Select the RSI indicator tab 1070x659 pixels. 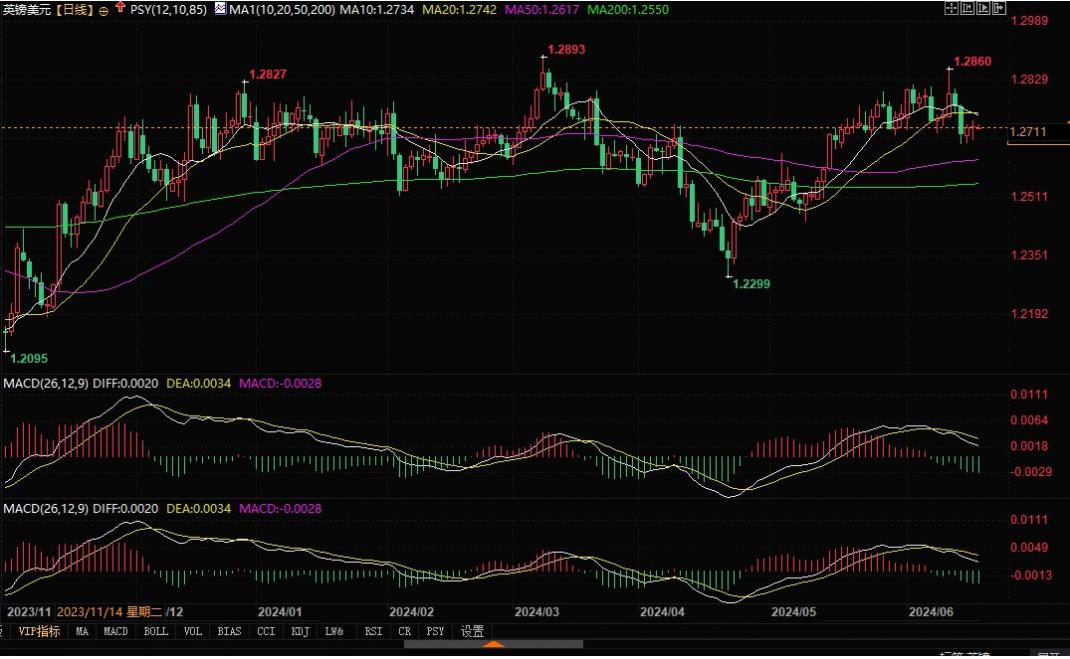point(373,631)
